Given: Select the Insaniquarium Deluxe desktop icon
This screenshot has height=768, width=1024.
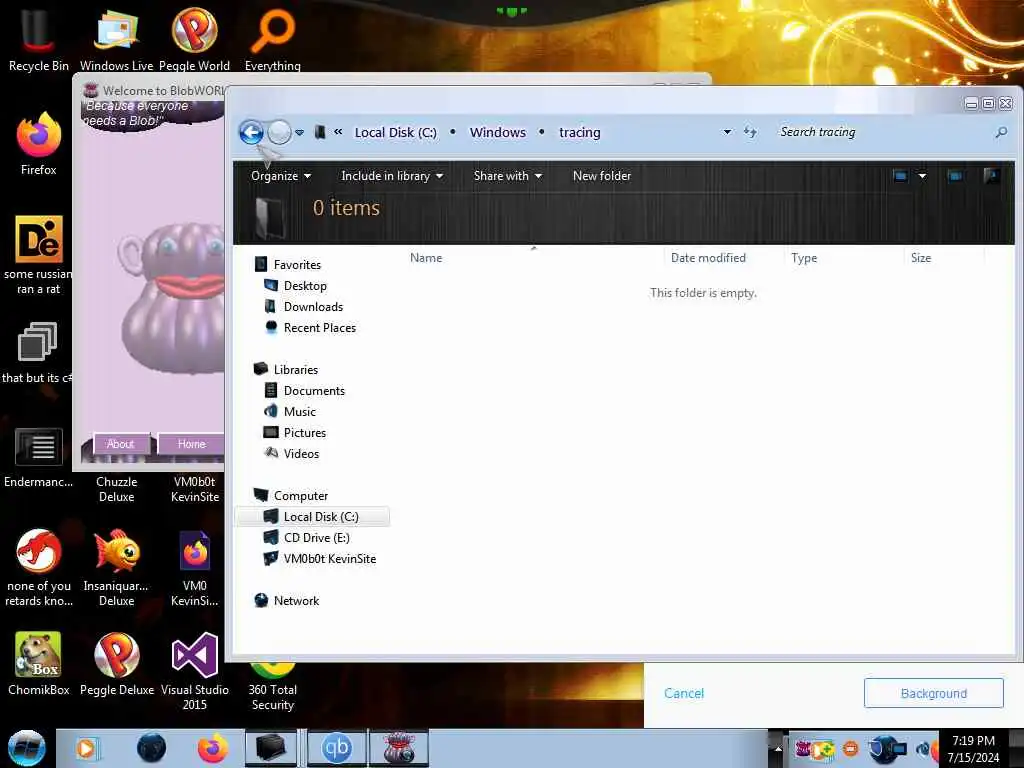Looking at the screenshot, I should pos(116,568).
